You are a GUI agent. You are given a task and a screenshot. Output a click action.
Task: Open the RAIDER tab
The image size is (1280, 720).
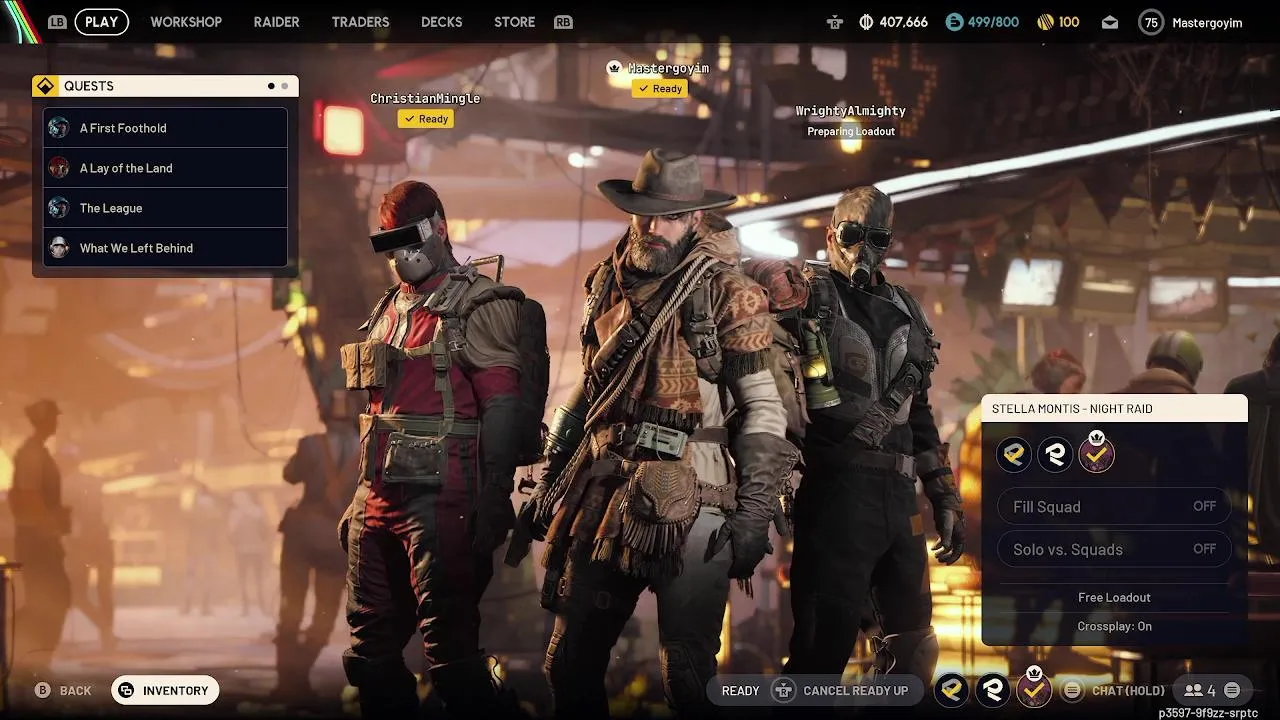[276, 22]
